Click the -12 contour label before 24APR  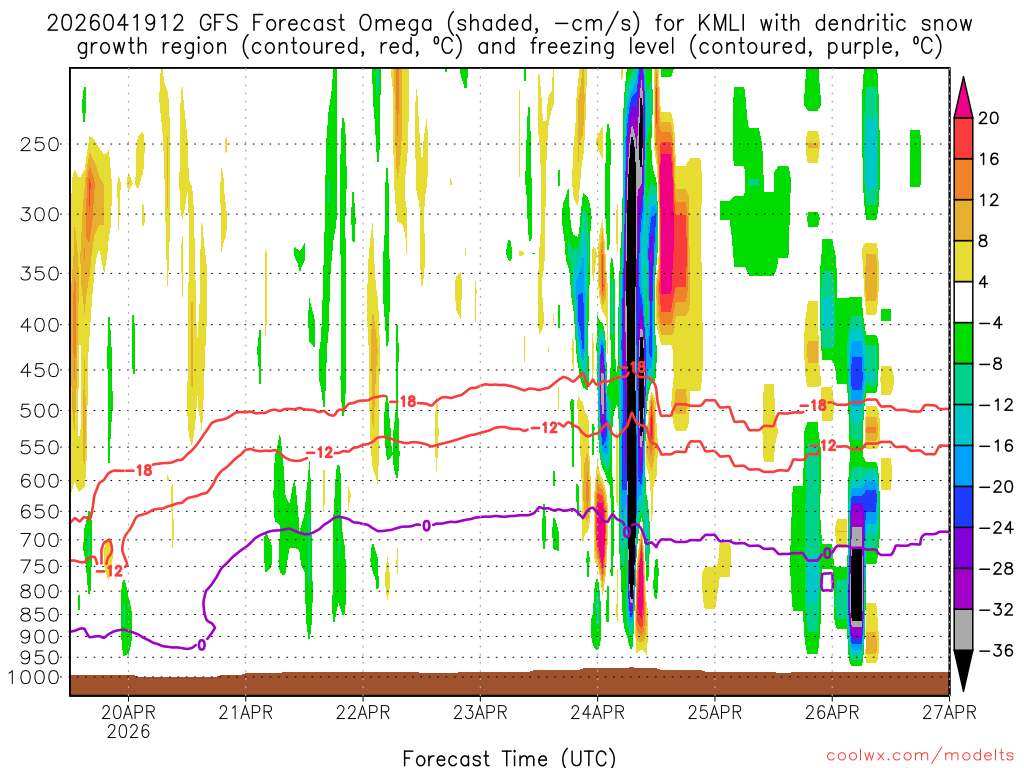click(x=544, y=428)
